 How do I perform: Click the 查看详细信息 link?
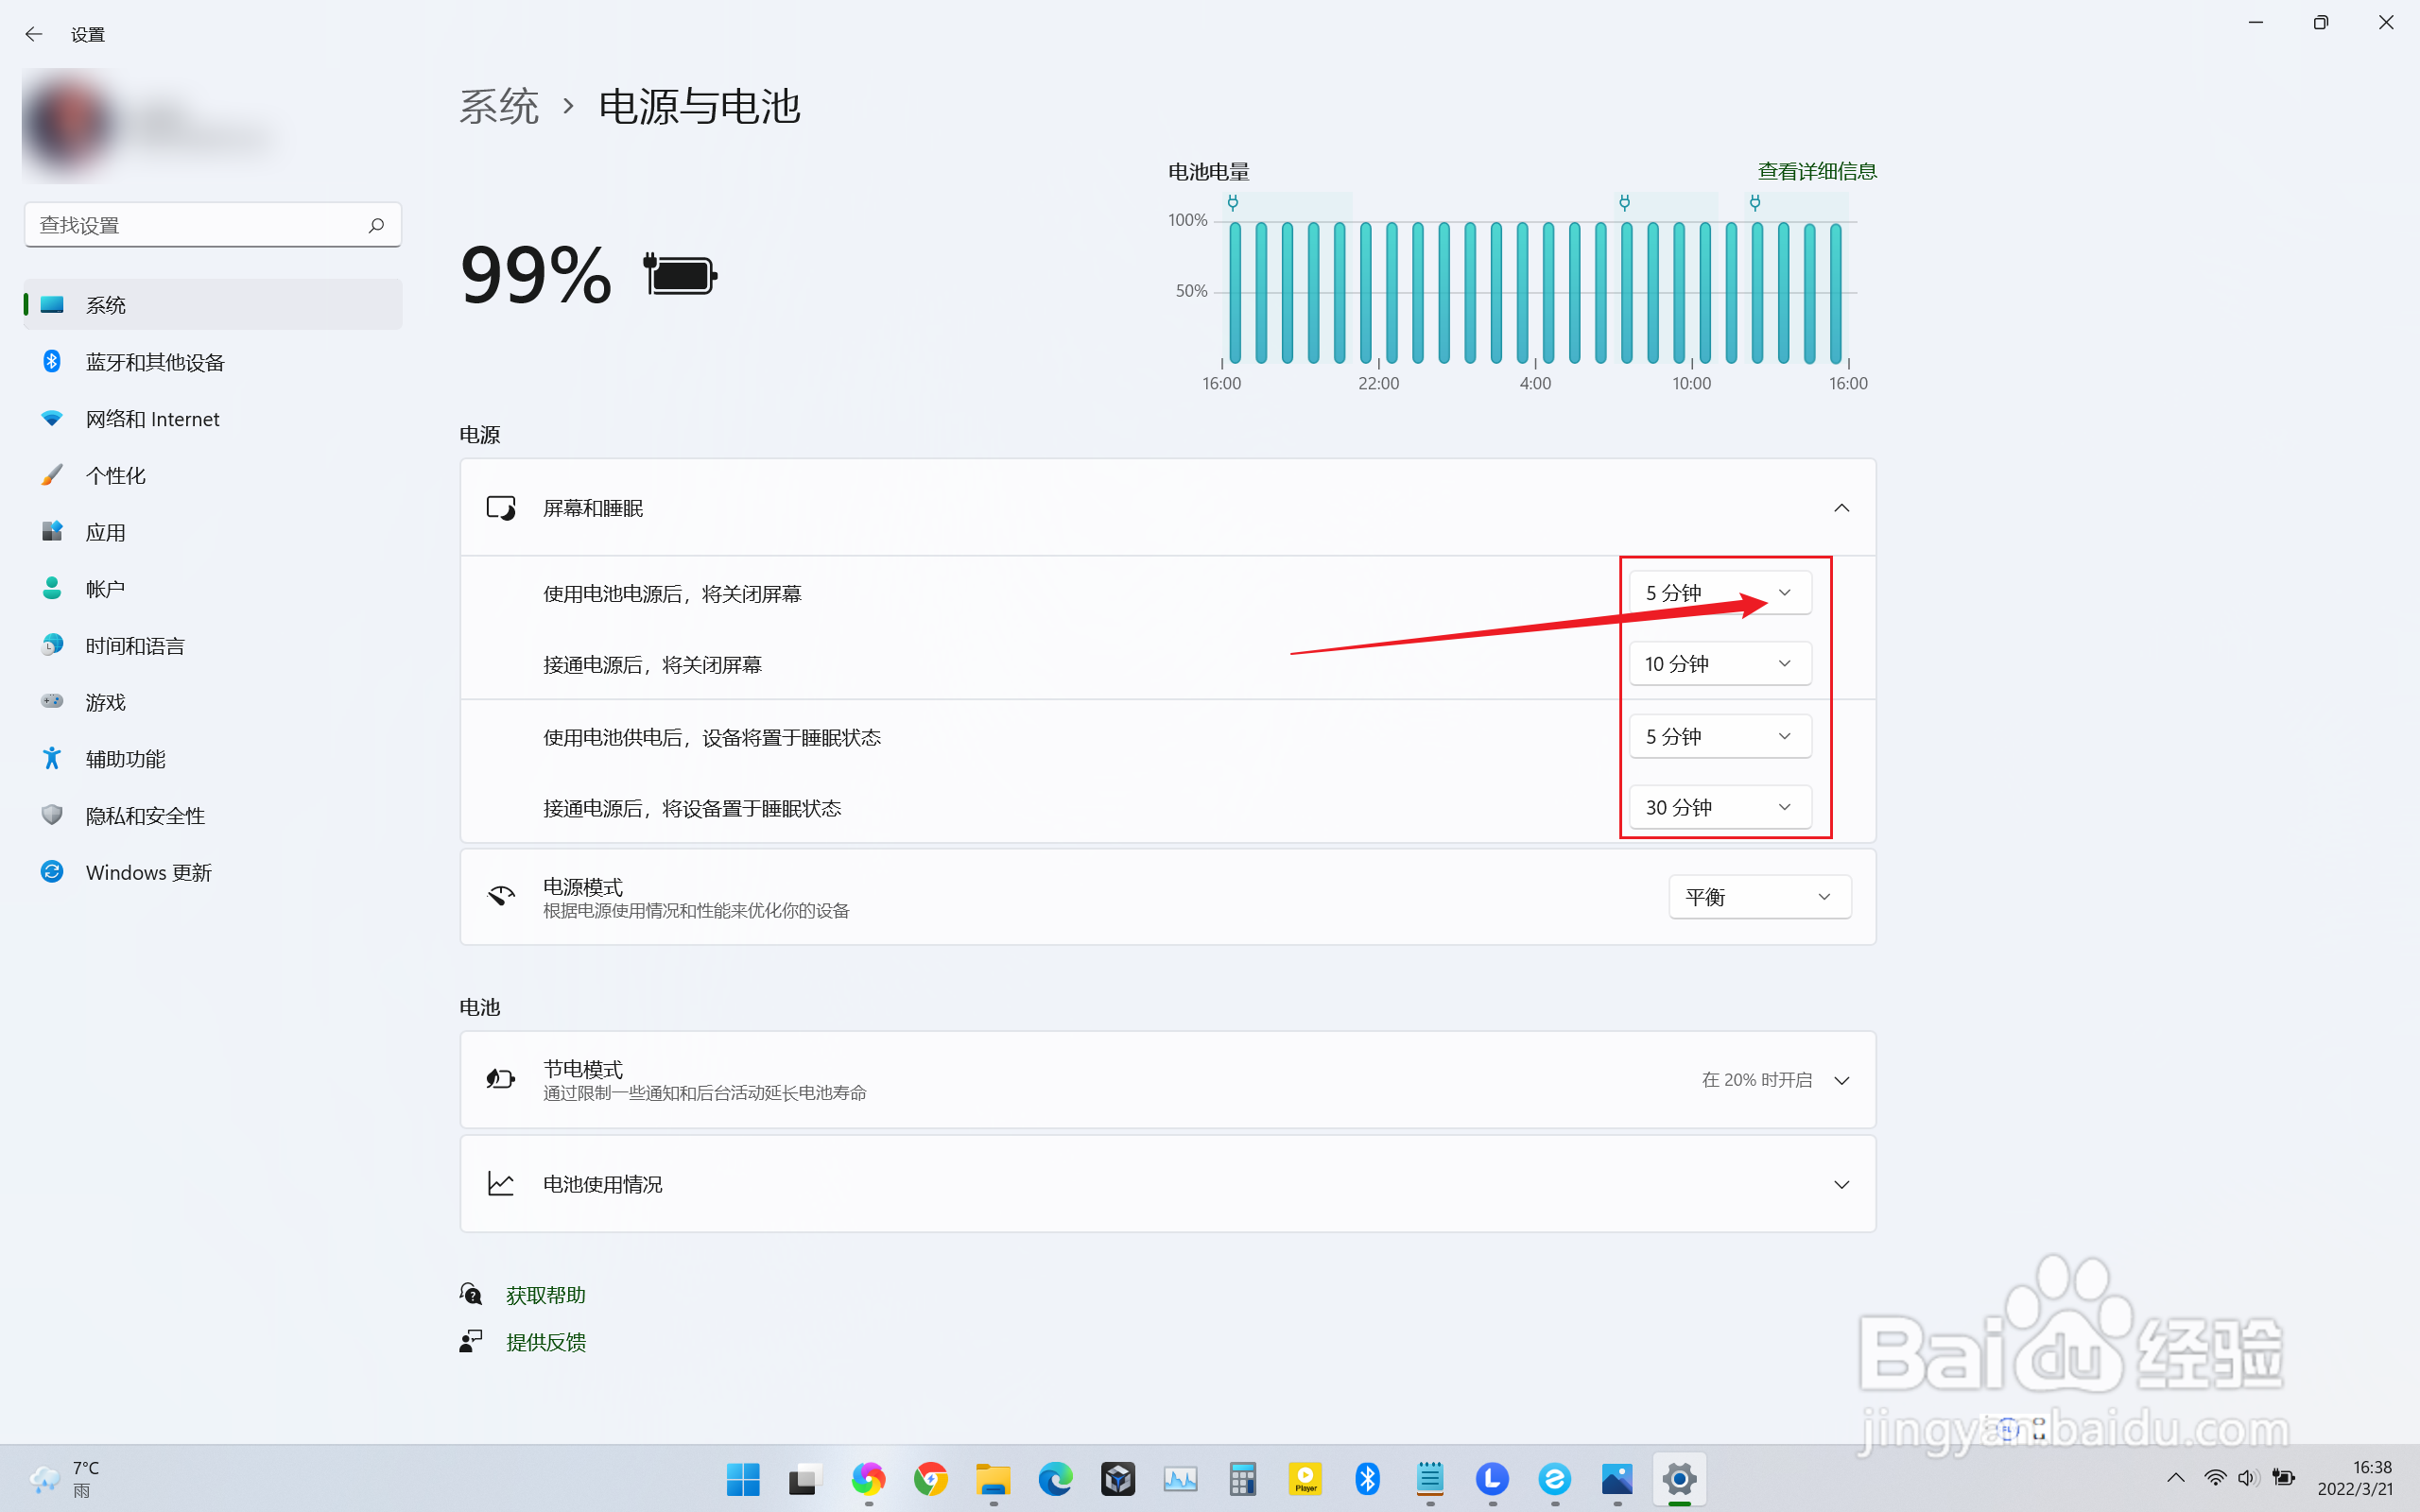[x=1816, y=171]
